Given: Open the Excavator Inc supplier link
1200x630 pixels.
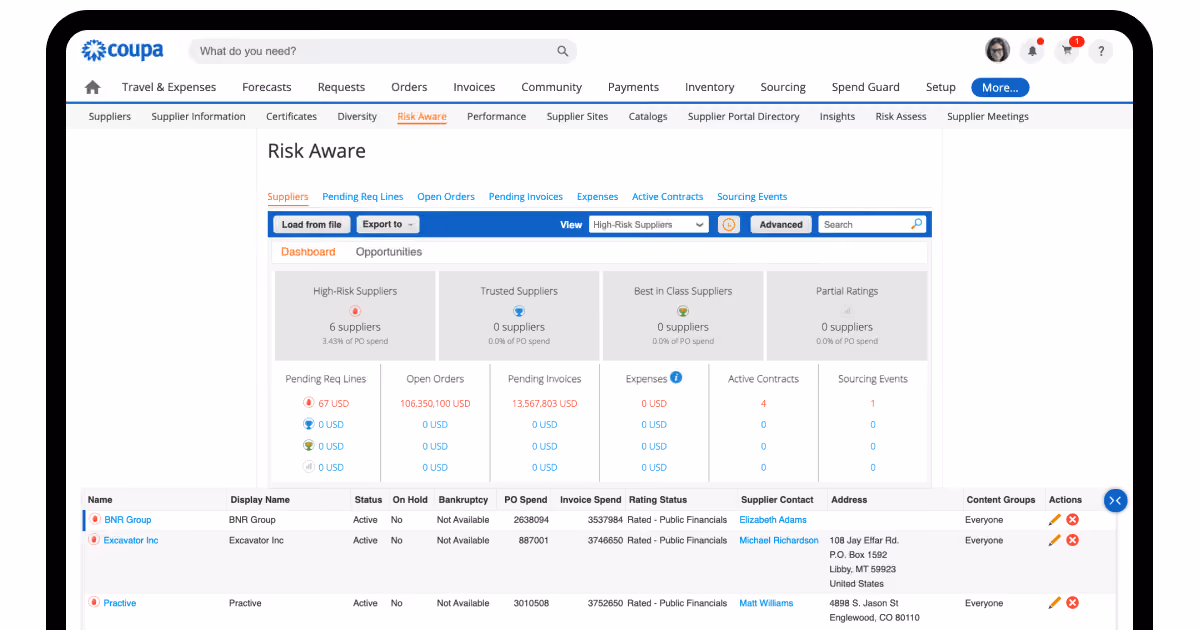Looking at the screenshot, I should point(131,540).
